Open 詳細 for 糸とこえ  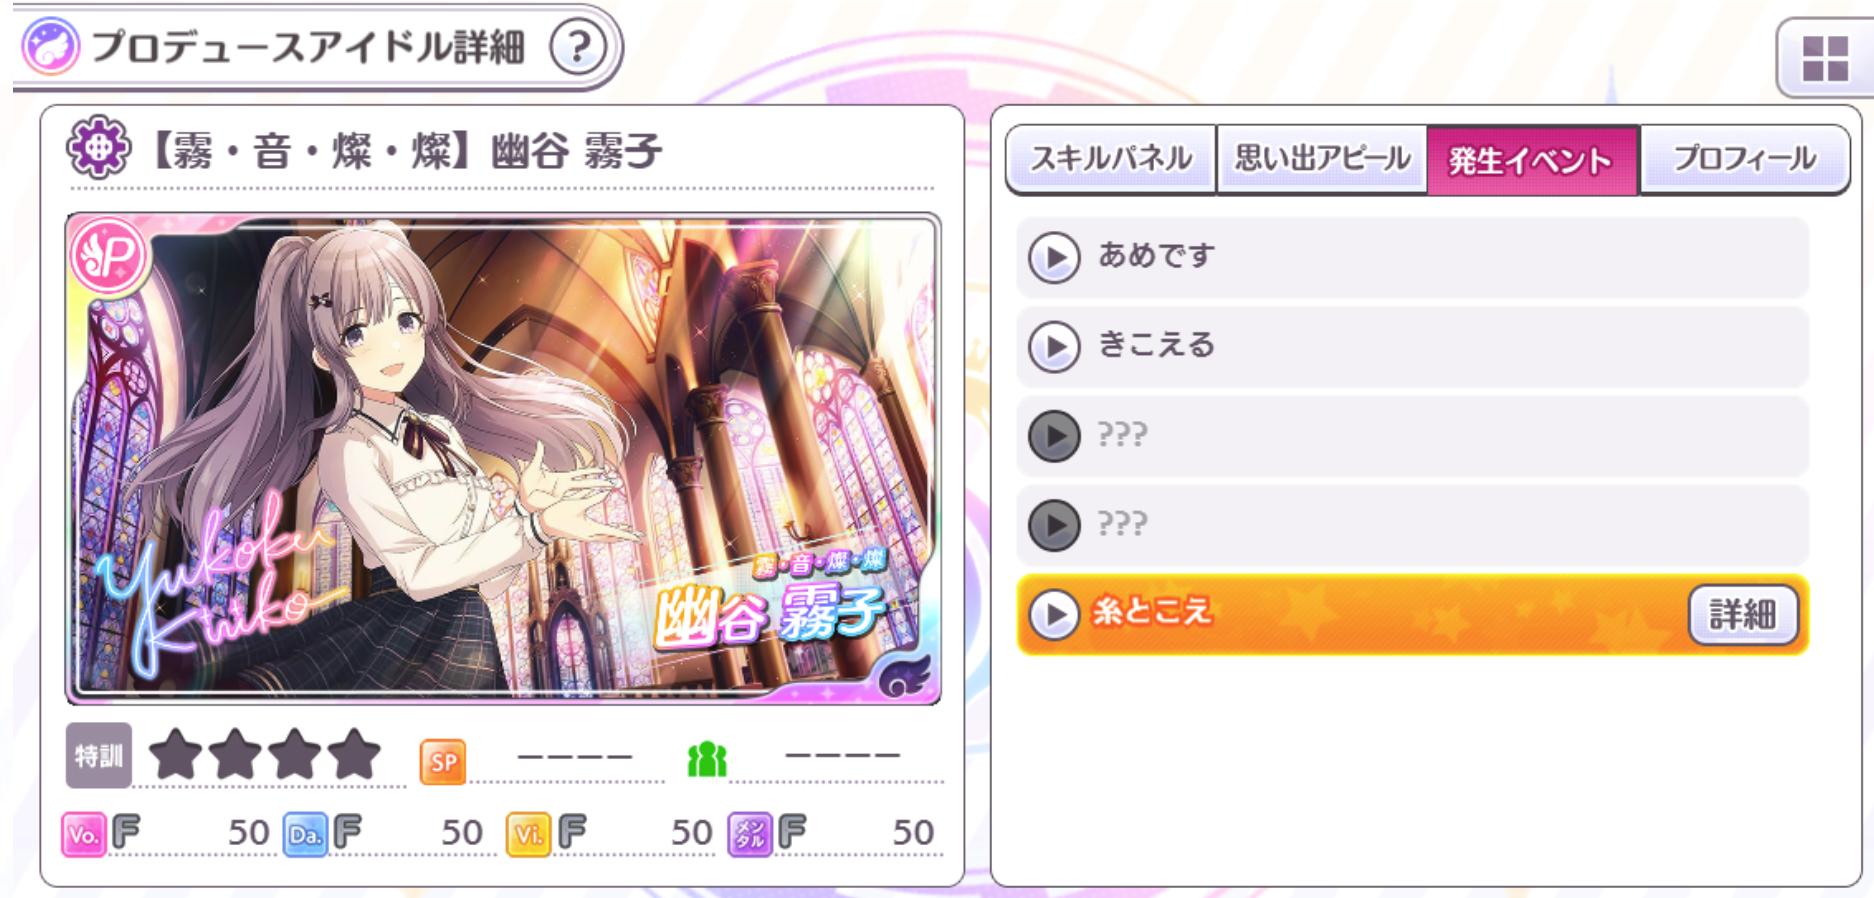(x=1743, y=614)
